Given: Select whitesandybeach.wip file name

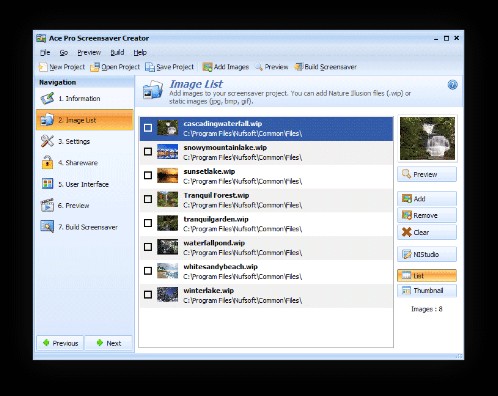Looking at the screenshot, I should (x=220, y=267).
